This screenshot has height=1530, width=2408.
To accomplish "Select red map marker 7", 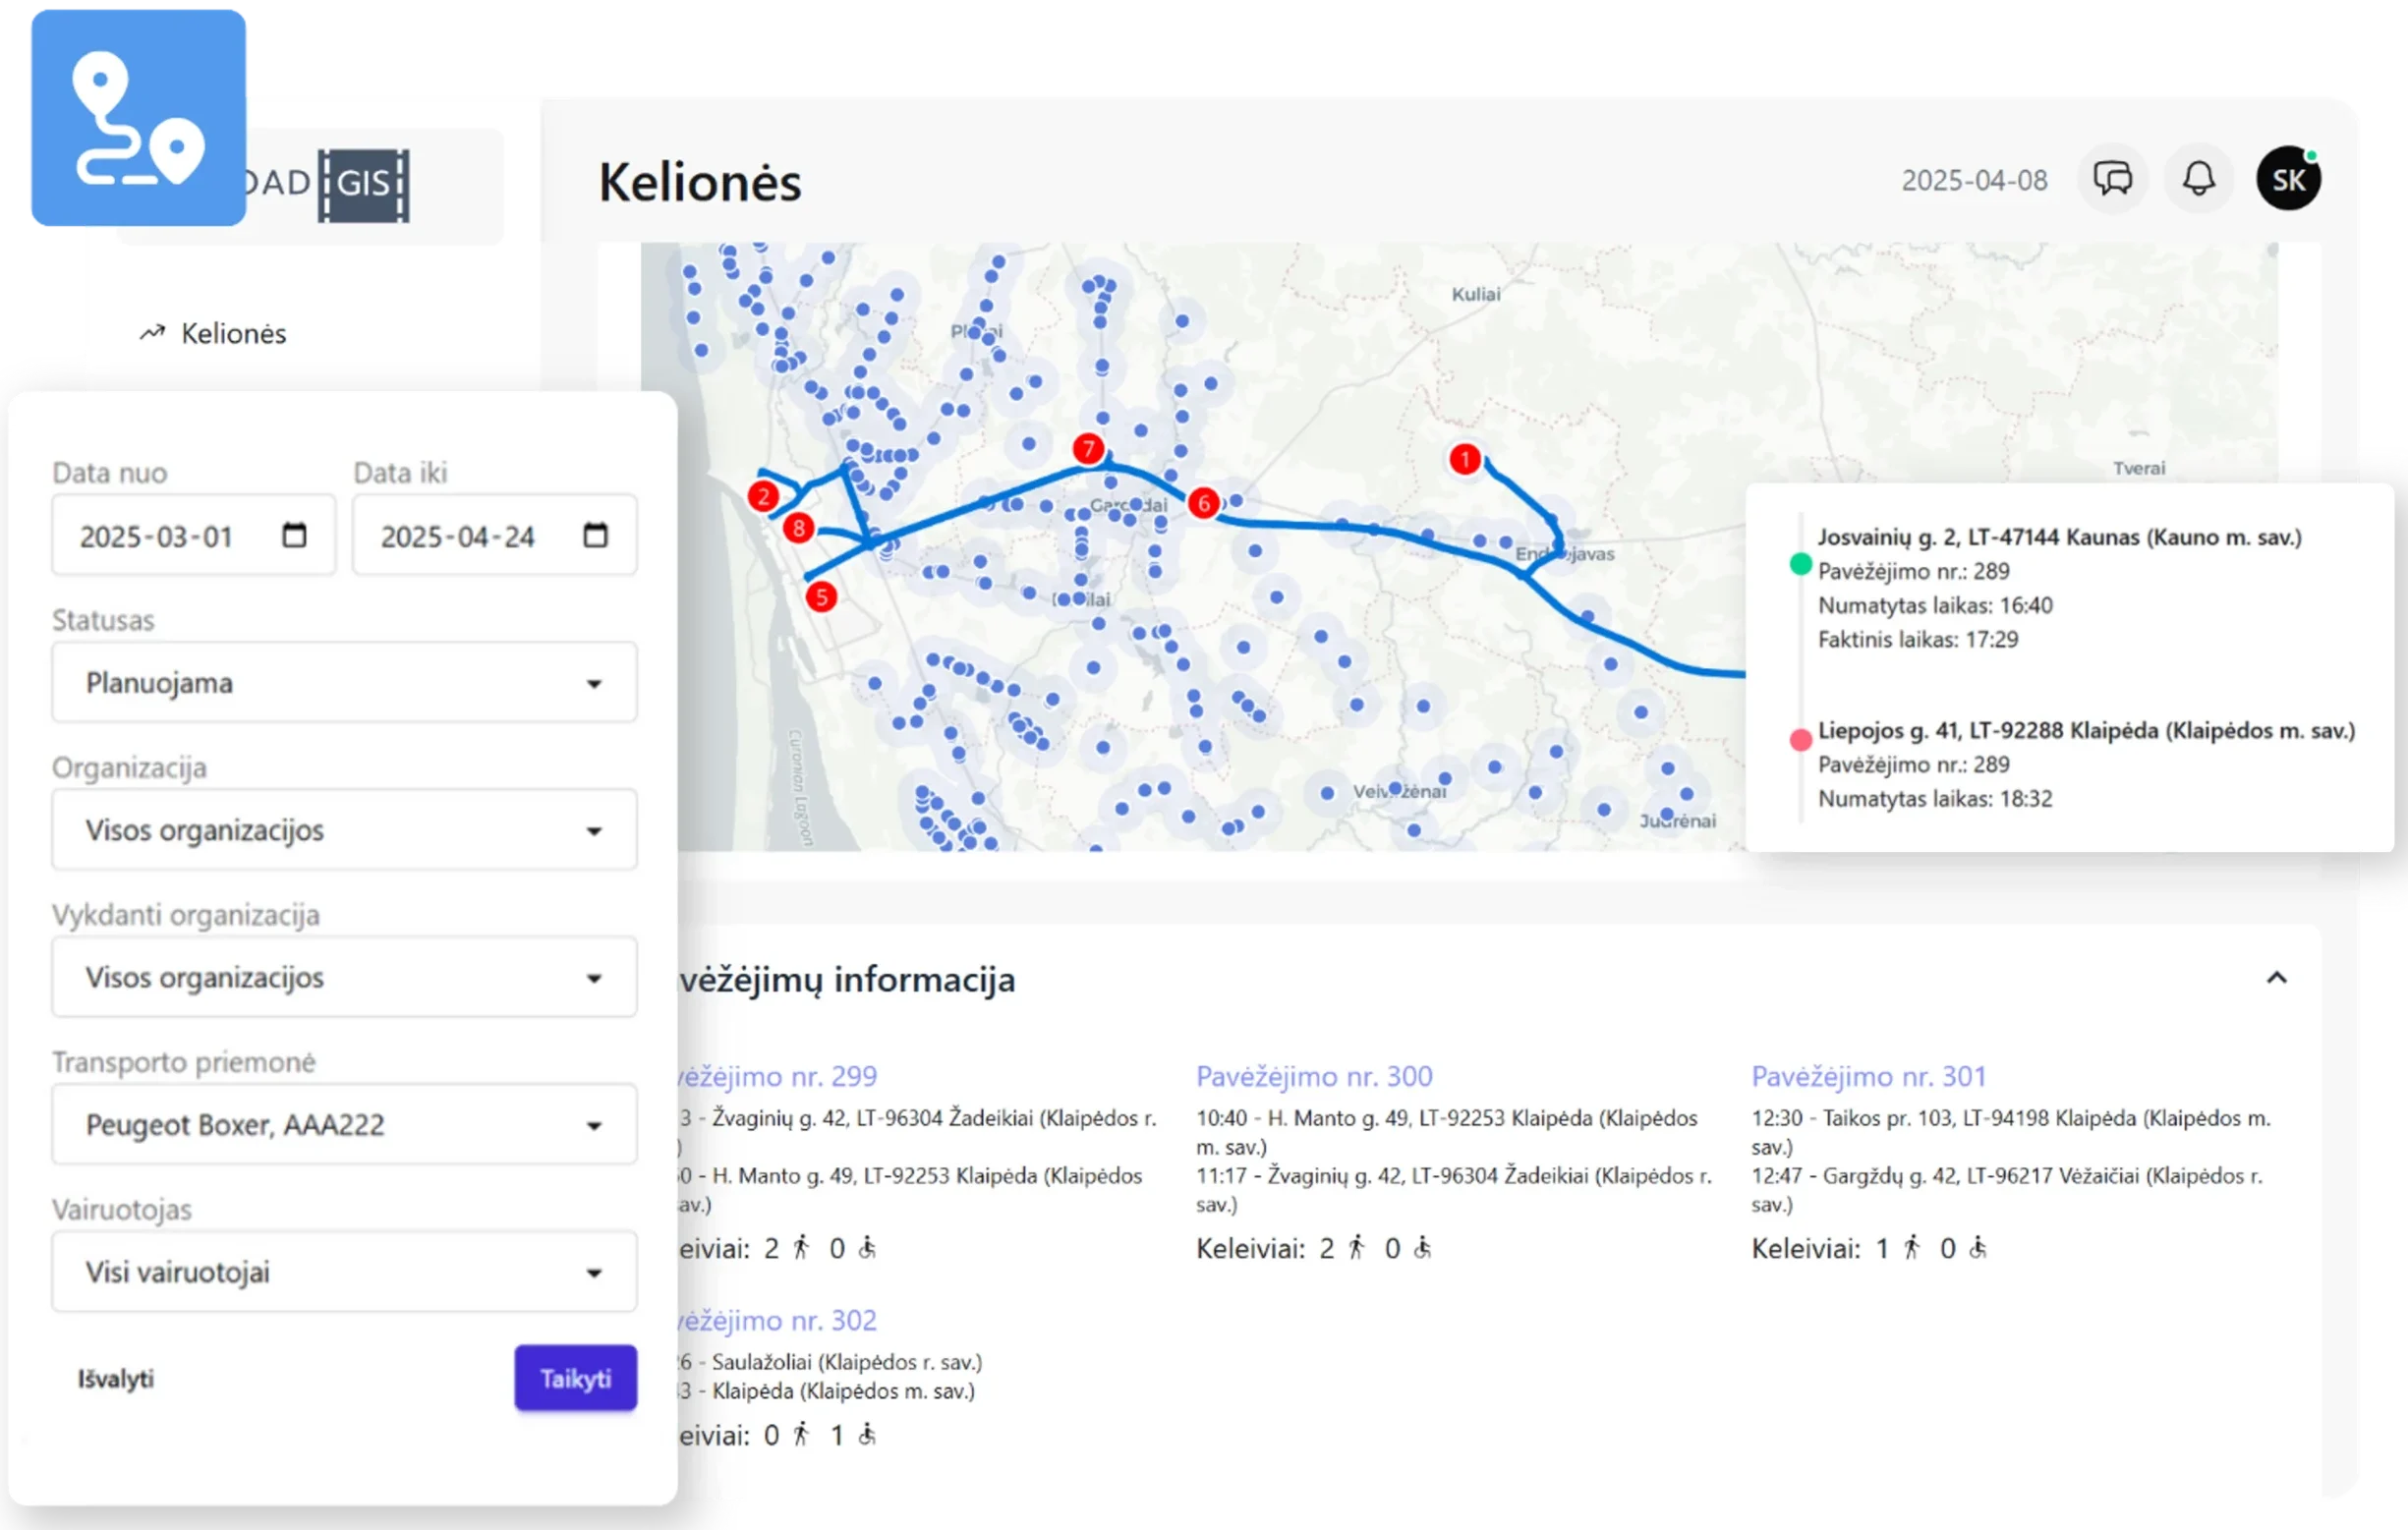I will coord(1088,449).
